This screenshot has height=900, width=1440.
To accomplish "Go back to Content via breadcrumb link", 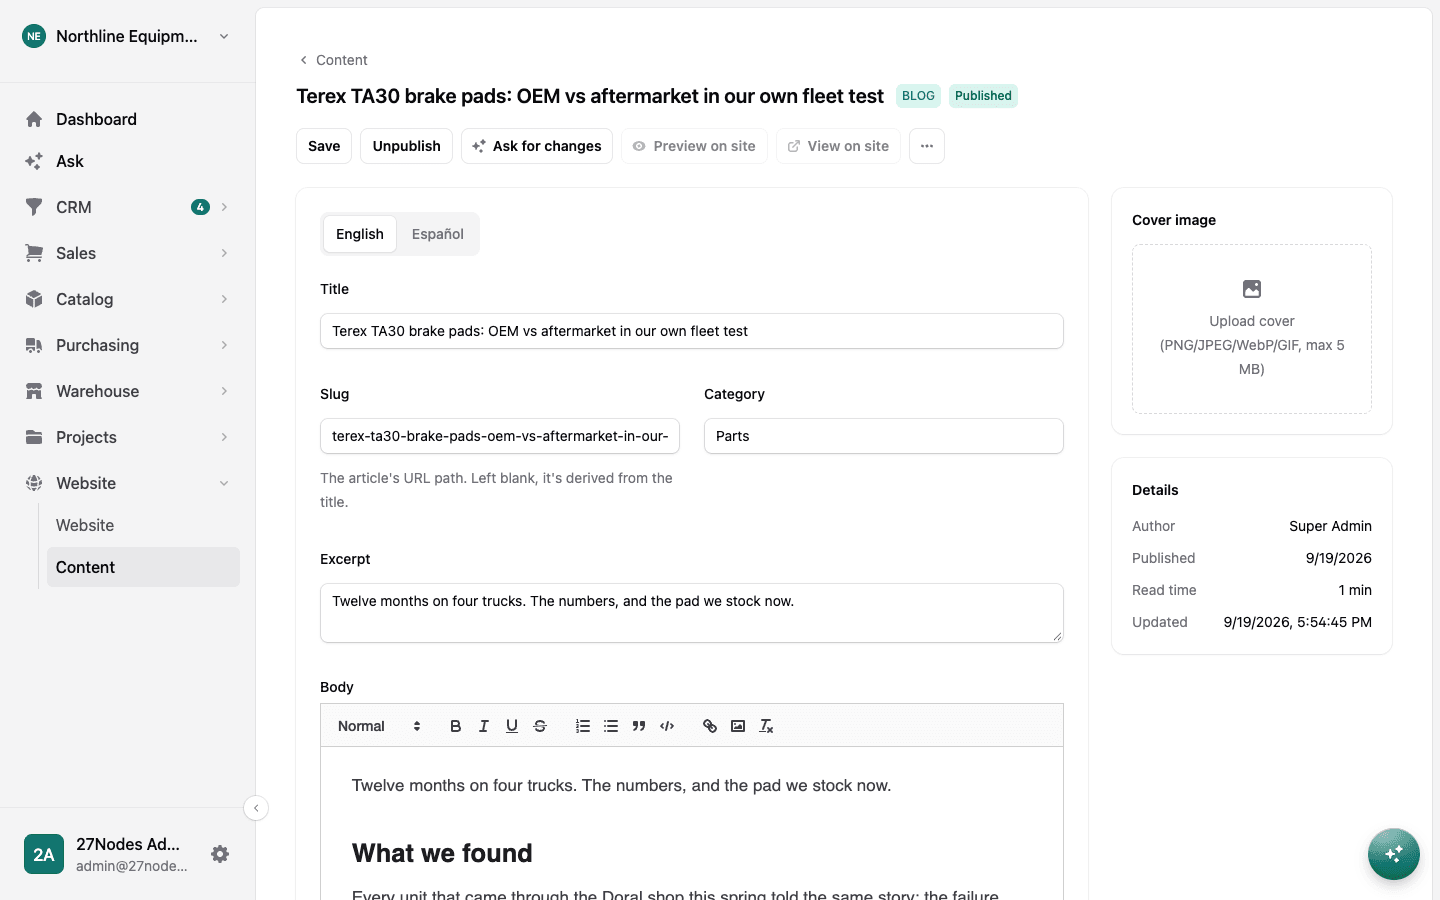I will pyautogui.click(x=333, y=60).
